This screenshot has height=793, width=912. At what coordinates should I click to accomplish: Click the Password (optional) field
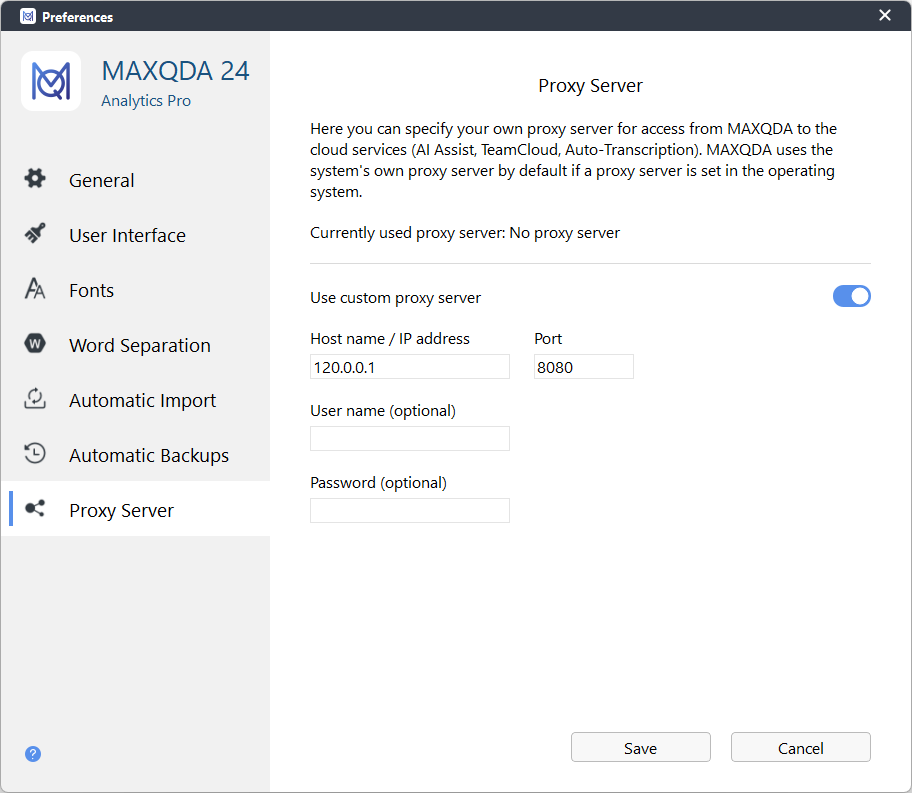[409, 510]
